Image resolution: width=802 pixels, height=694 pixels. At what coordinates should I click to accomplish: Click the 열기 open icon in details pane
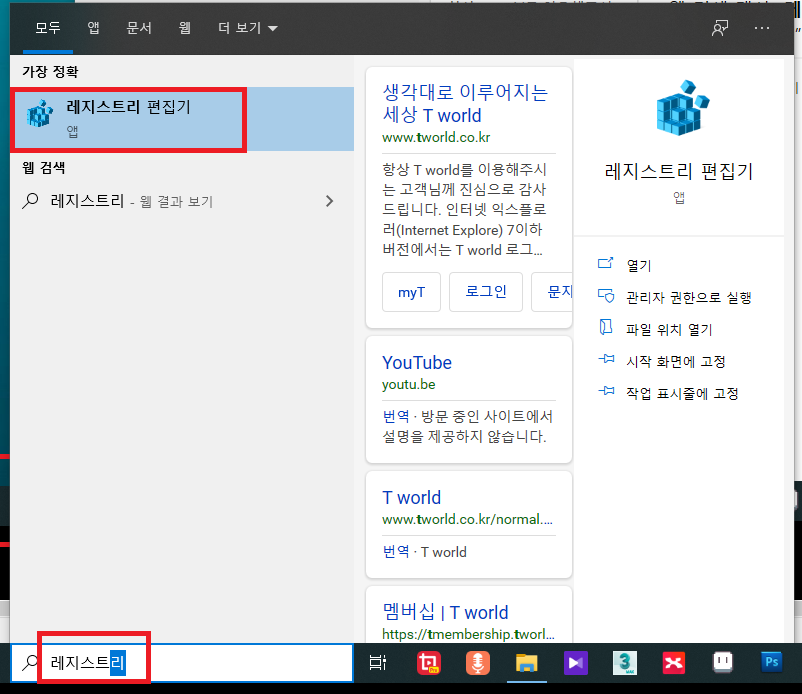pyautogui.click(x=606, y=263)
